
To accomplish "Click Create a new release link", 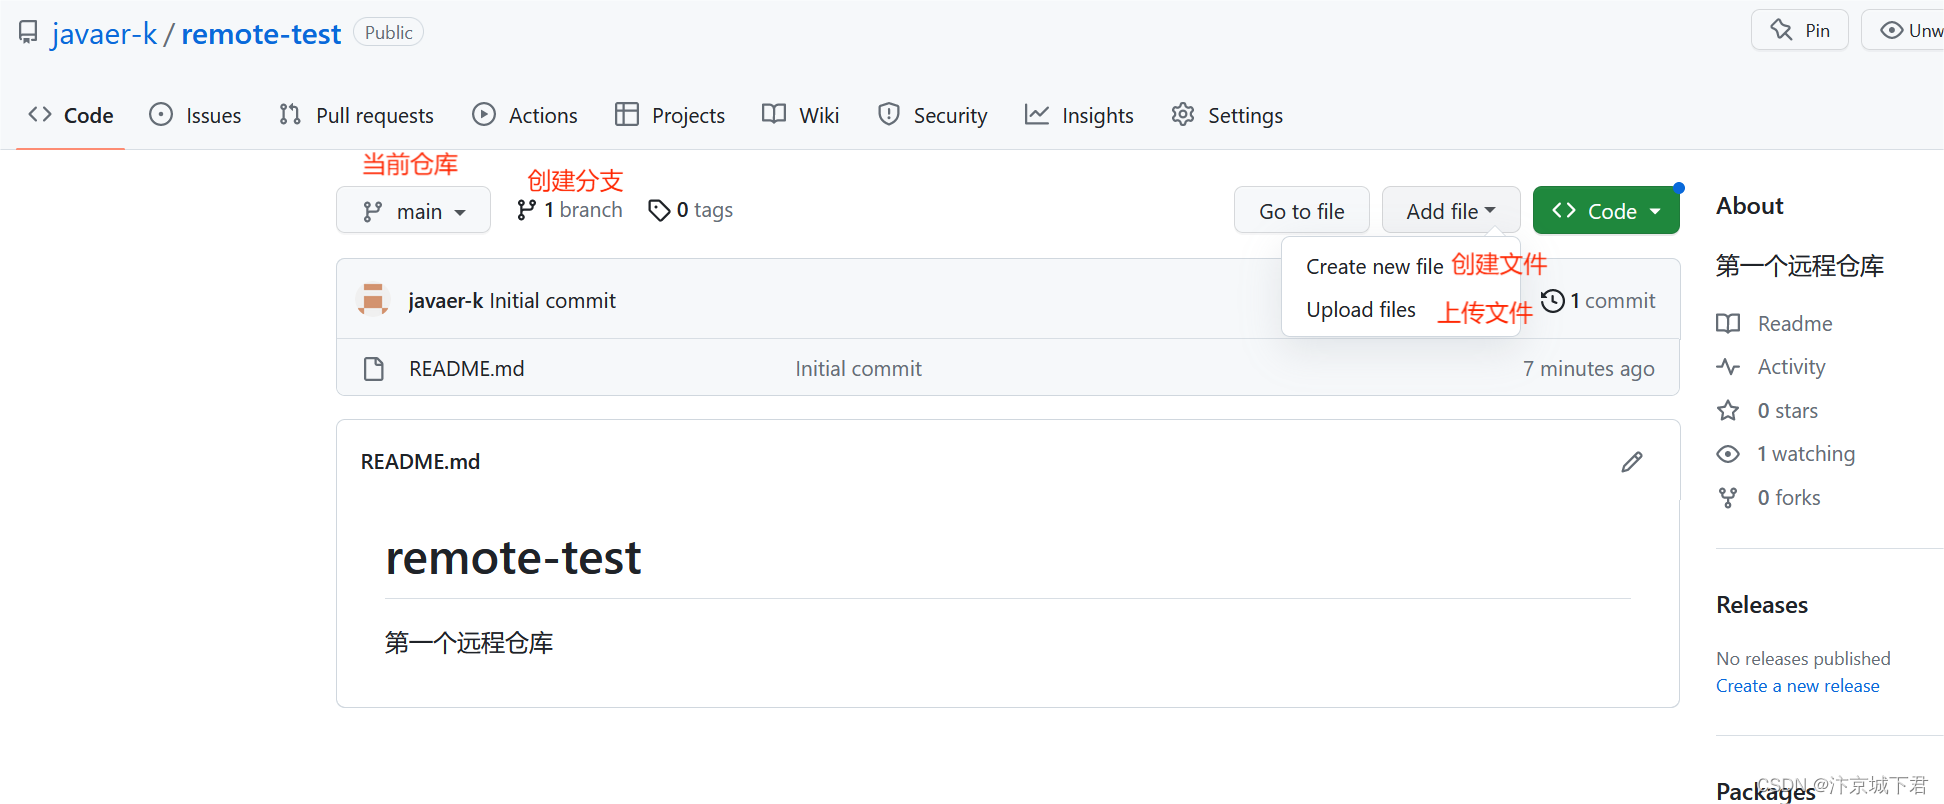I will pos(1798,686).
